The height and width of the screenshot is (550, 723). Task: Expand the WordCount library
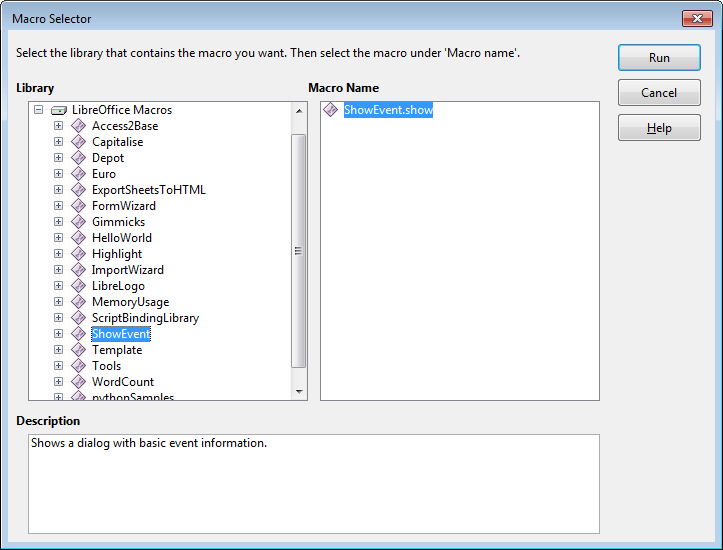pos(58,381)
